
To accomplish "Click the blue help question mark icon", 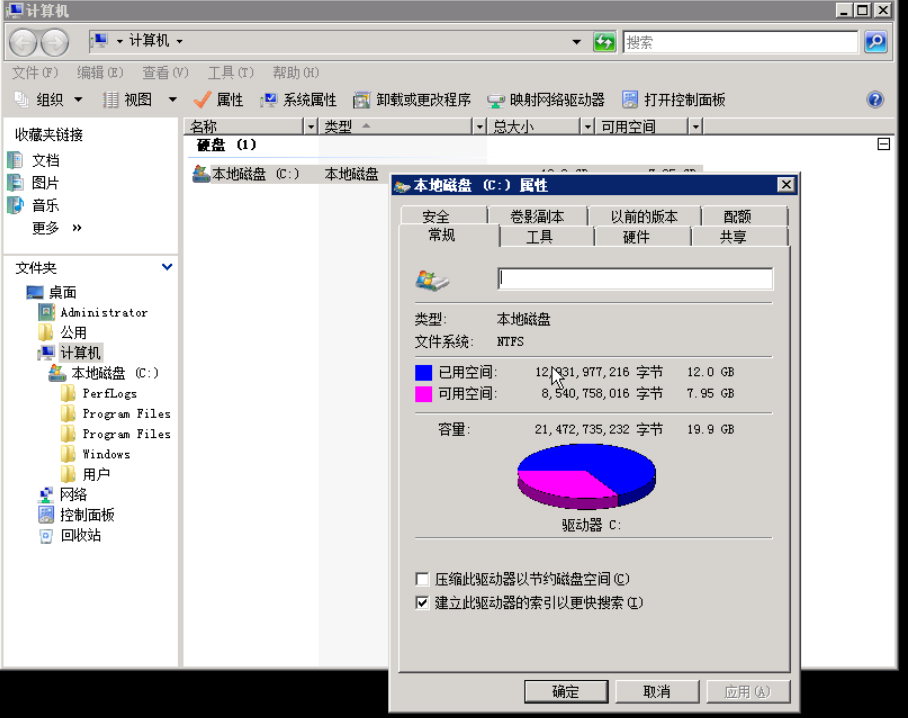I will (875, 100).
